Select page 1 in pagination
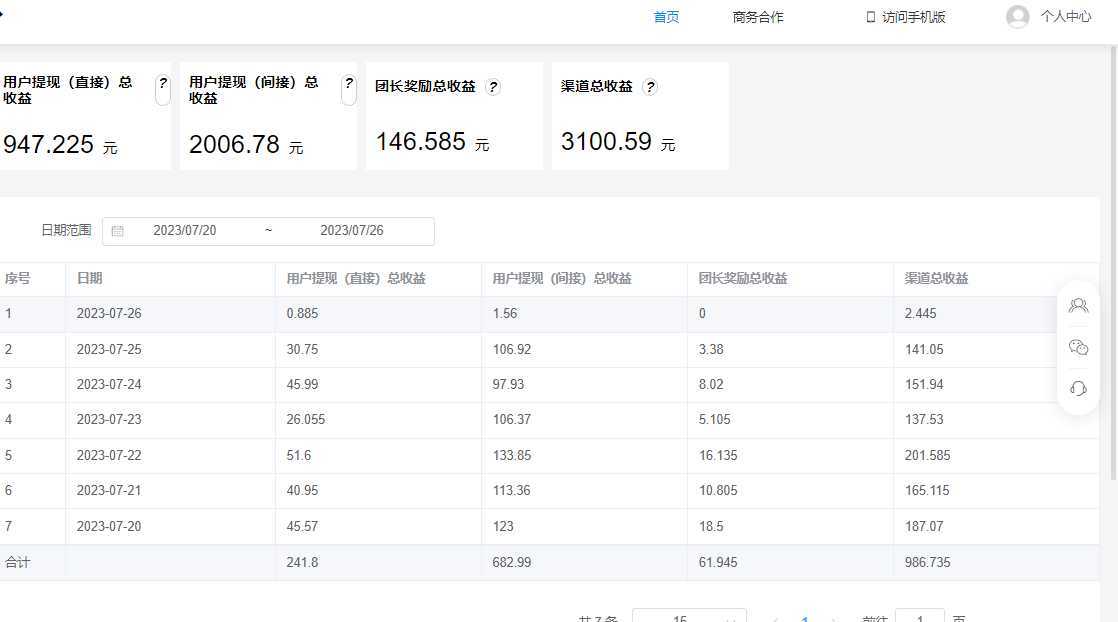 click(805, 618)
